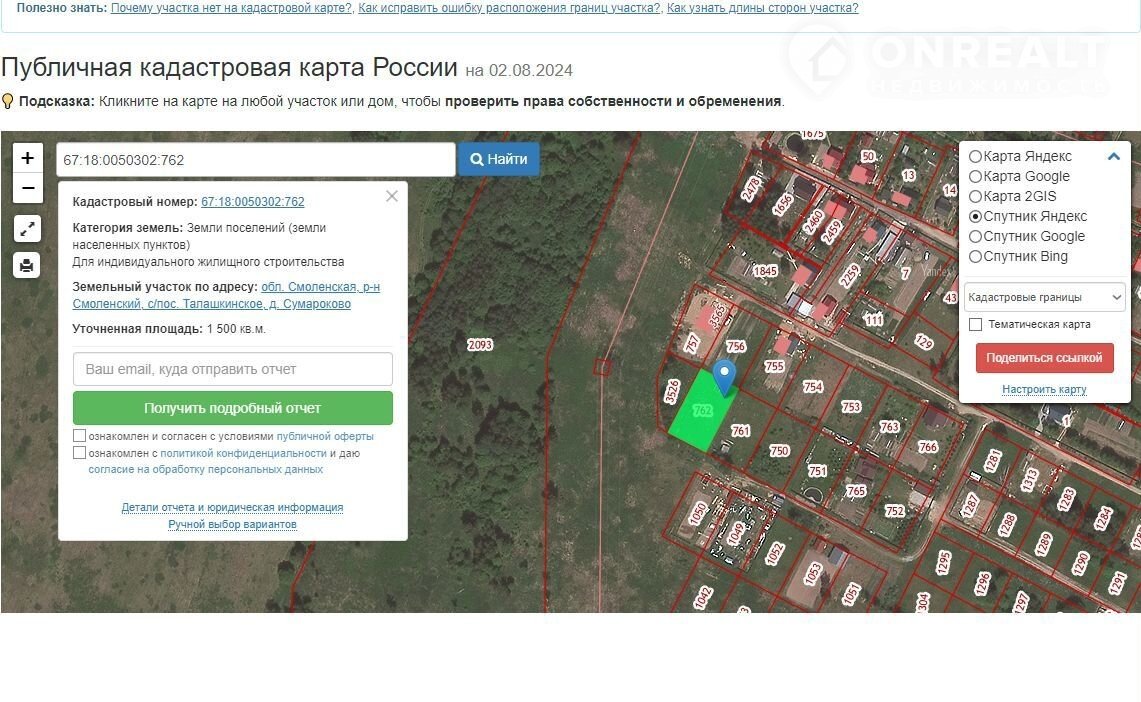
Task: Click the email input field
Action: pos(232,369)
